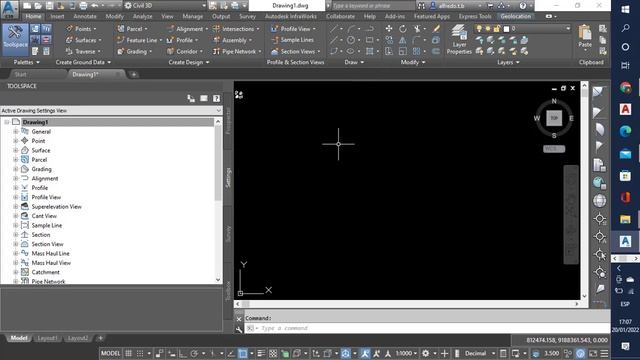Open Layer Properties manager
Viewport: 640px width, 360px height.
[x=459, y=39]
